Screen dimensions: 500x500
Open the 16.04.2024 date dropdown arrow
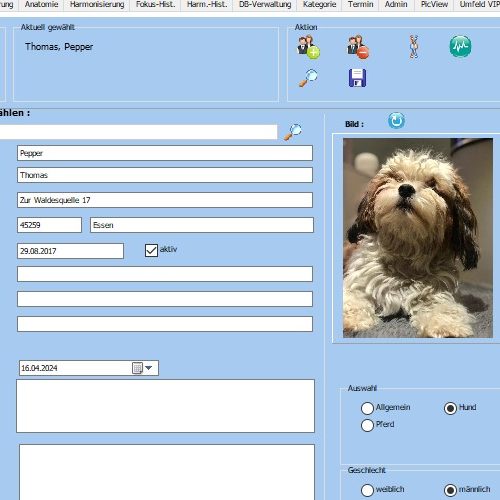(x=149, y=368)
